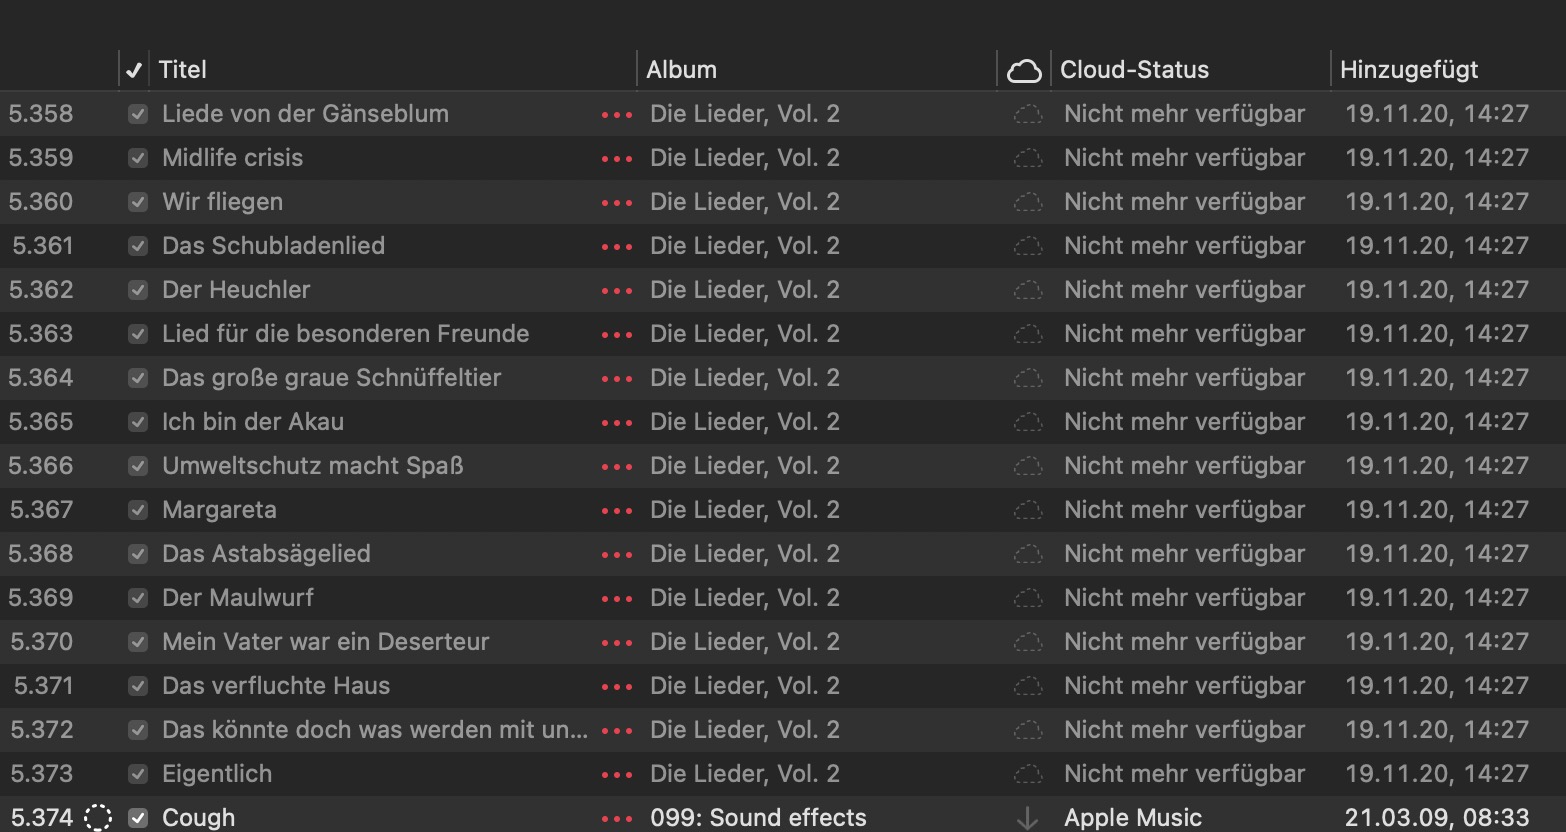Viewport: 1566px width, 832px height.
Task: Click the dashed cloud icon for Wir fliegen
Action: point(1027,202)
